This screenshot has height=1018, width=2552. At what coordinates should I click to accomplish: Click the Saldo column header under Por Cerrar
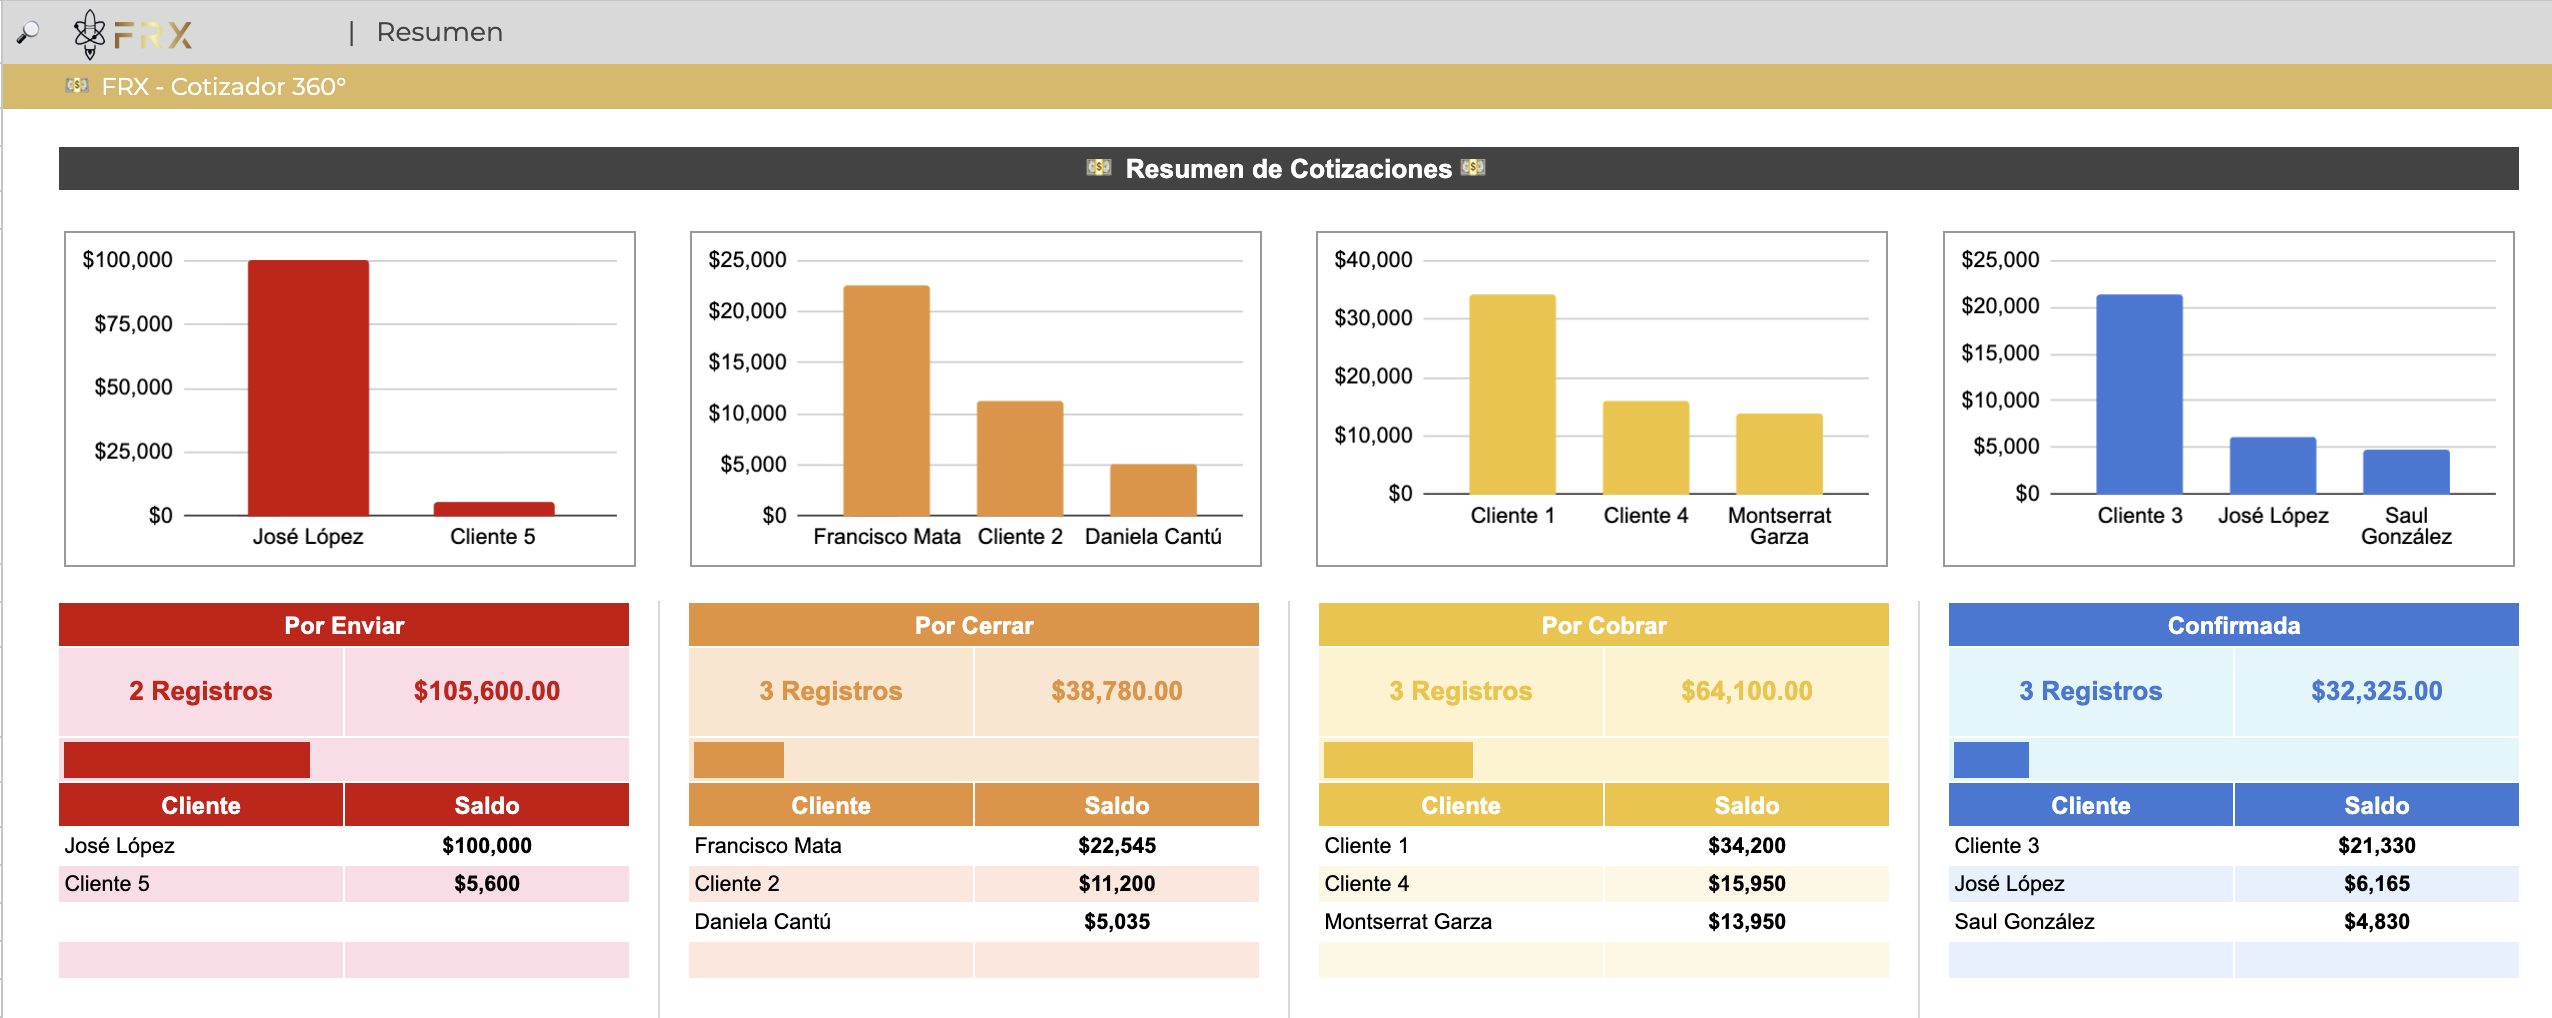pos(1116,805)
